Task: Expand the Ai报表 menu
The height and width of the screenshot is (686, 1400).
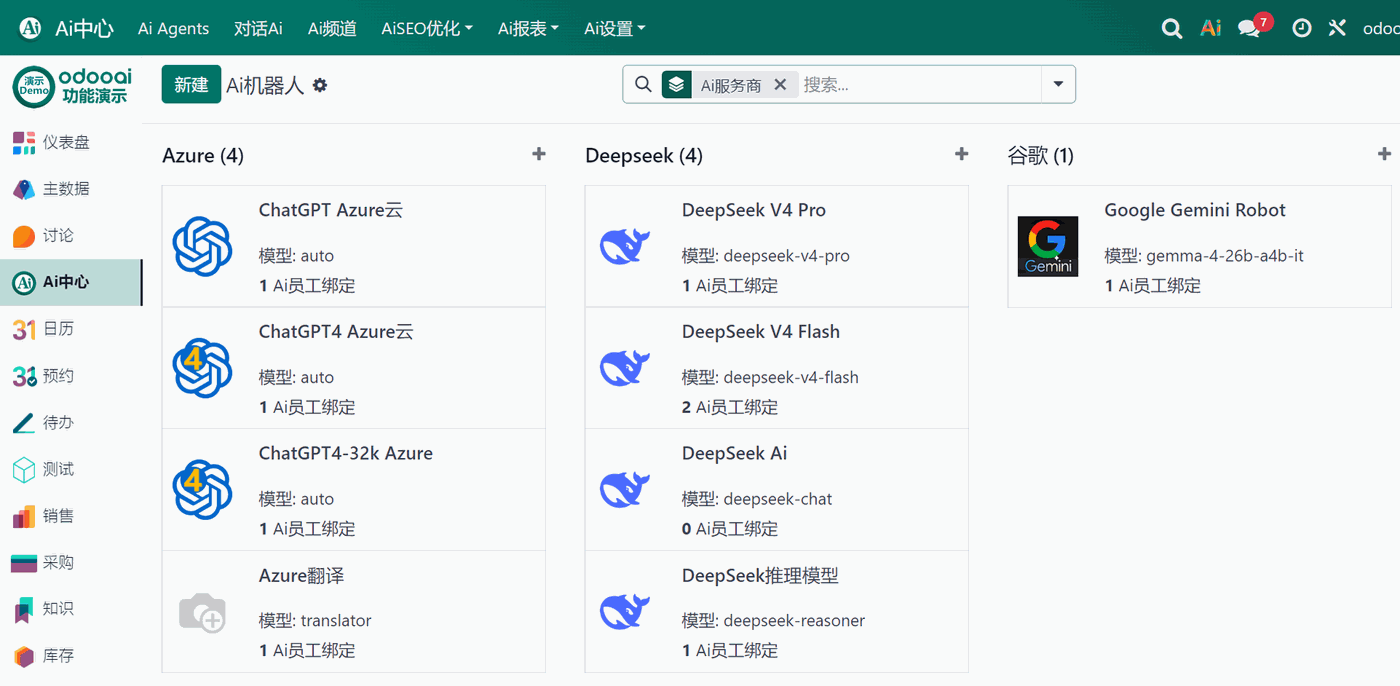Action: (528, 29)
